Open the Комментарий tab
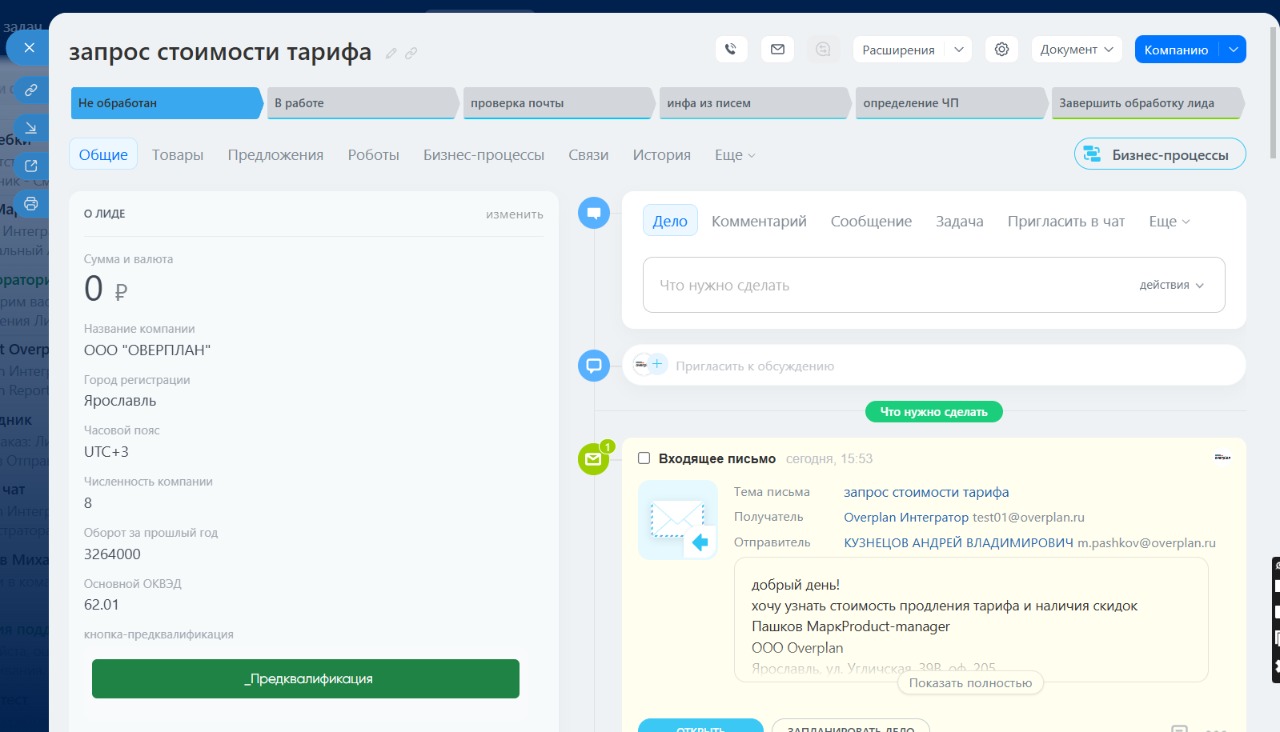The image size is (1280, 732). [x=758, y=221]
